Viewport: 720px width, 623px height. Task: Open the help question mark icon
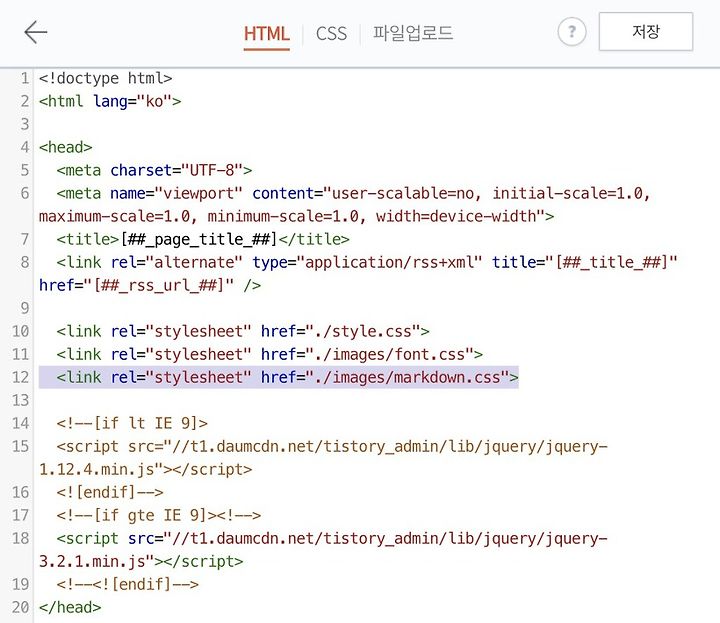coord(572,32)
